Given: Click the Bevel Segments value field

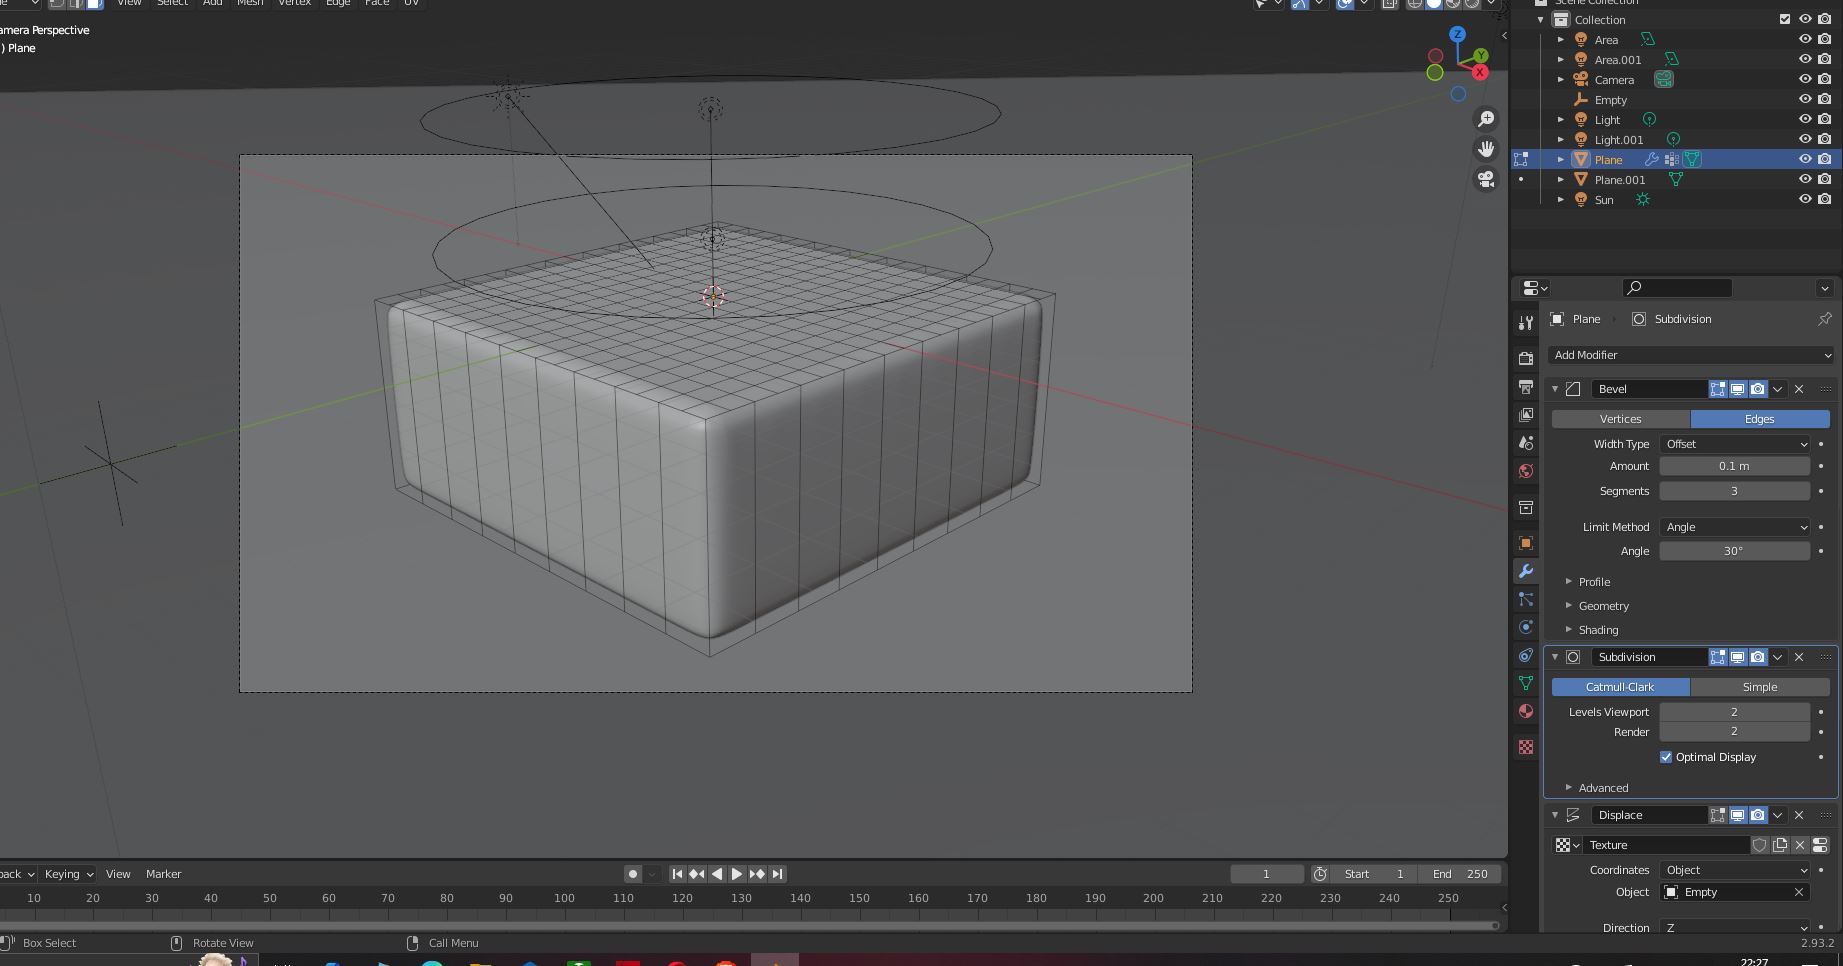Looking at the screenshot, I should 1735,491.
